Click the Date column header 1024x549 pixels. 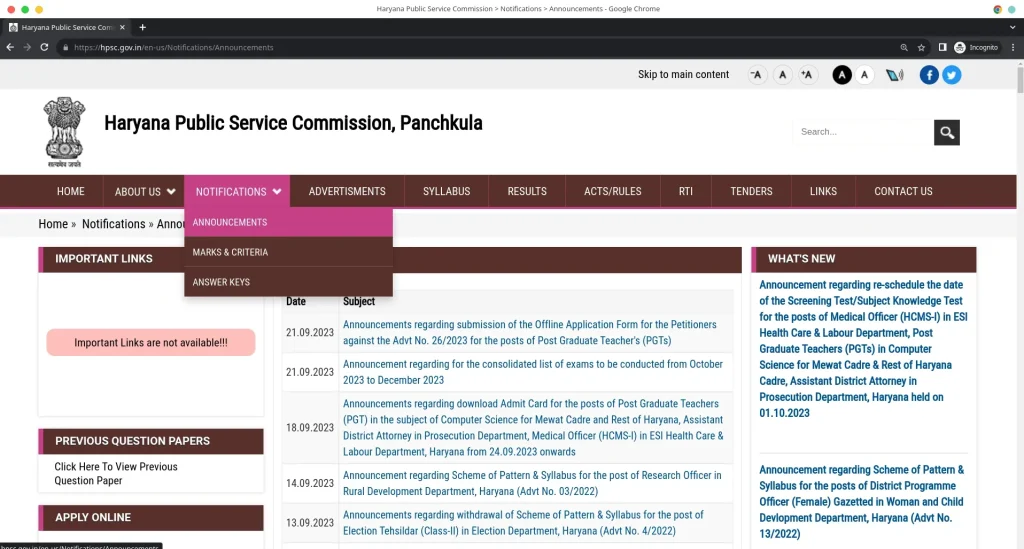[295, 302]
